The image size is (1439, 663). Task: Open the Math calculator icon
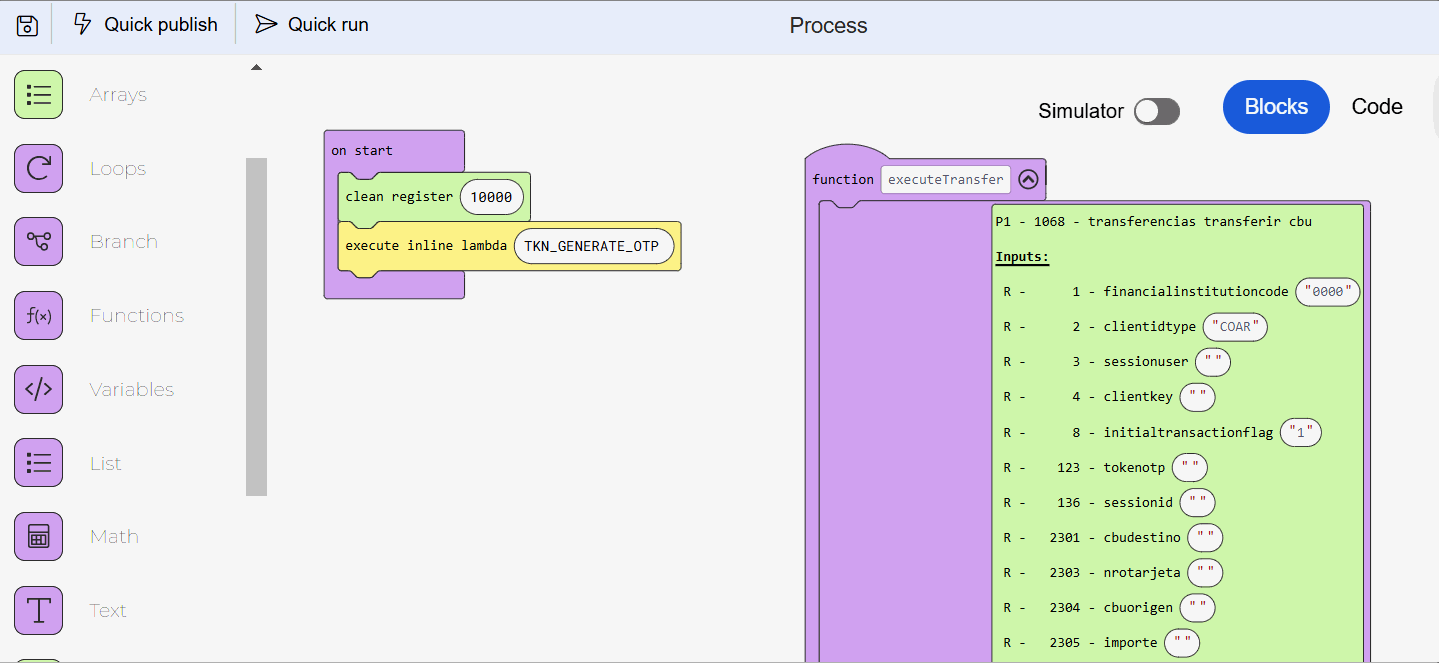coord(39,537)
